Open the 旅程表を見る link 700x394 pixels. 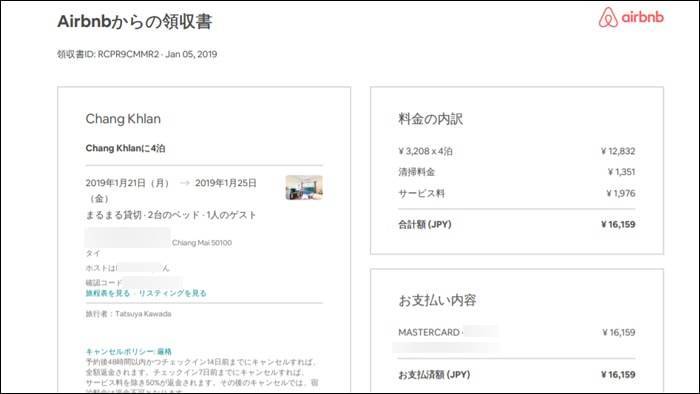click(x=108, y=293)
